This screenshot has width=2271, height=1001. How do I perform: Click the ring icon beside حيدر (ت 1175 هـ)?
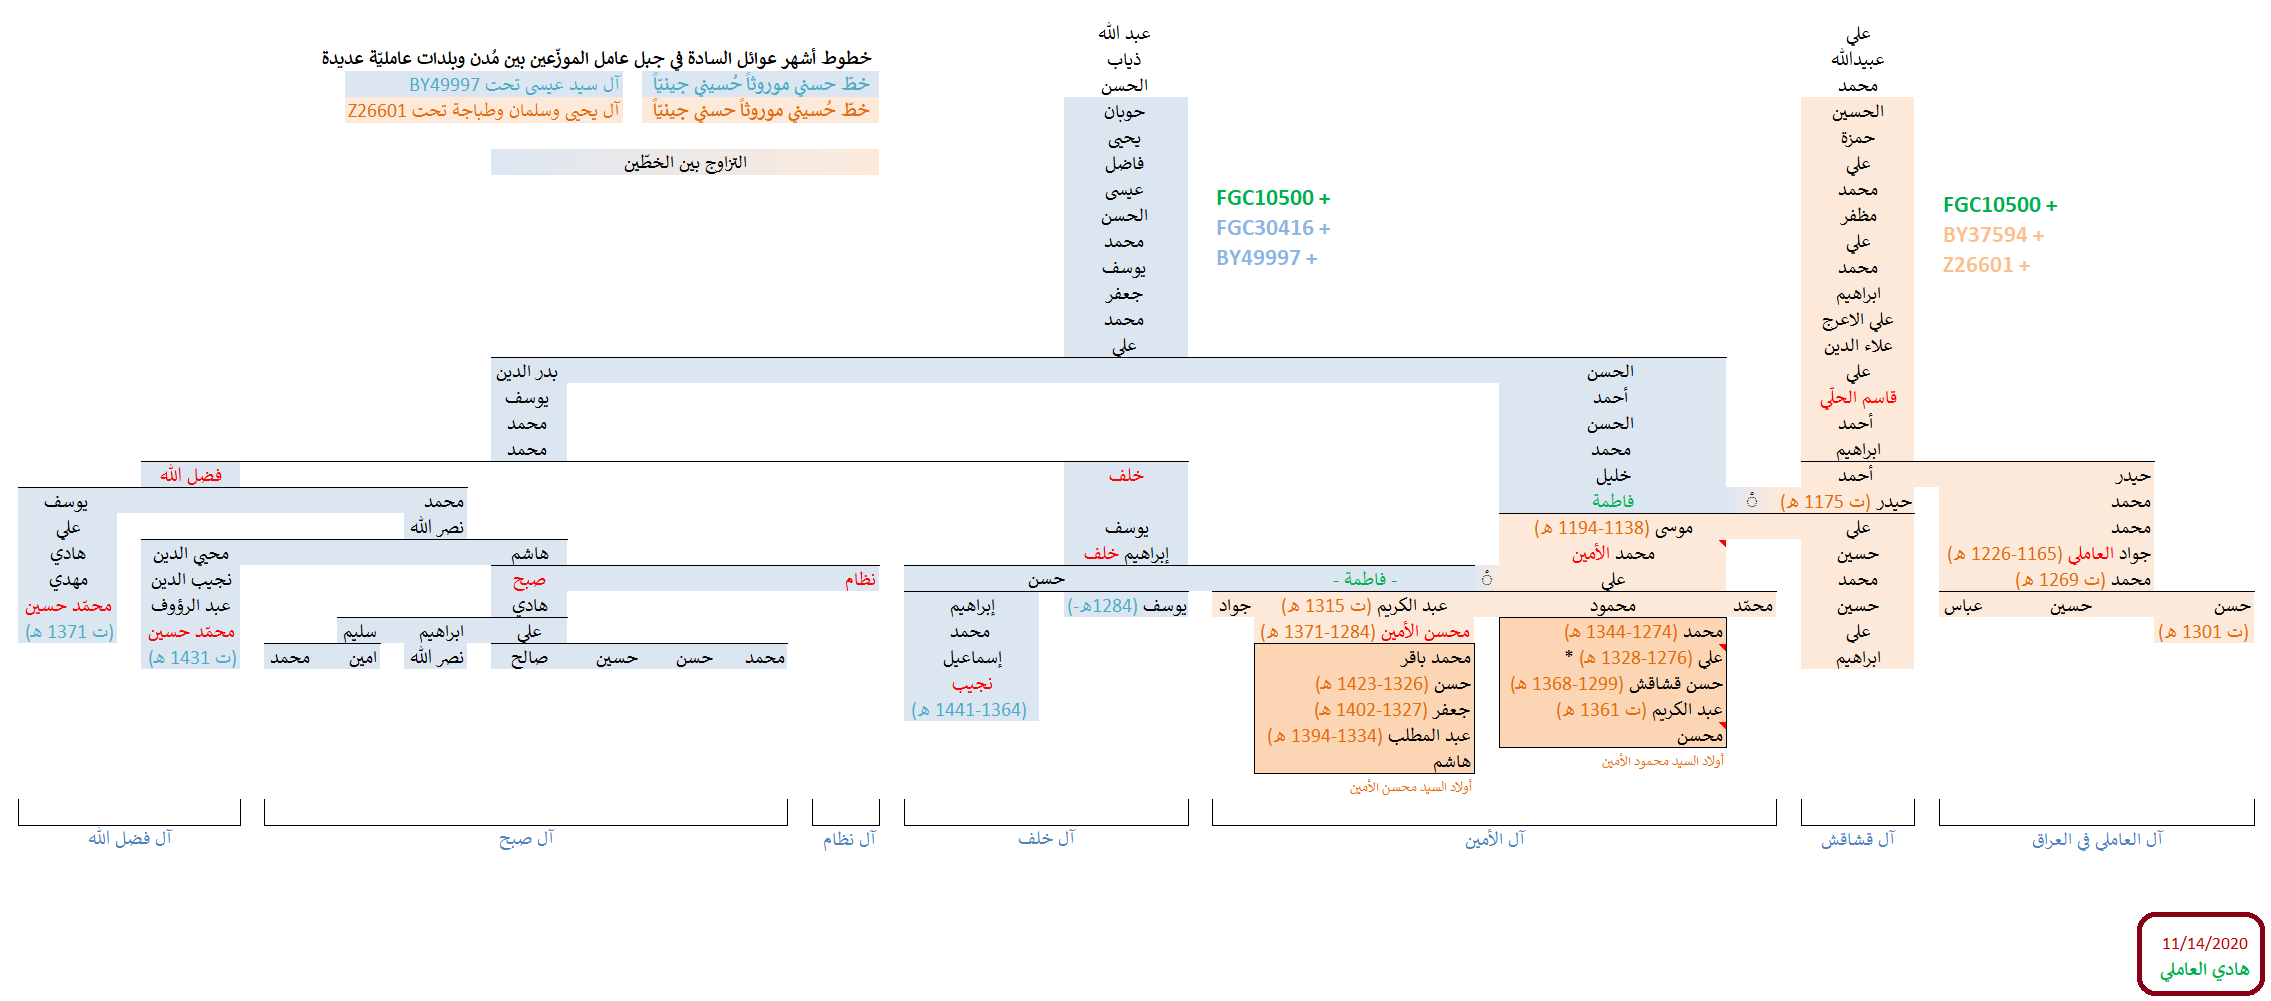pyautogui.click(x=1752, y=500)
